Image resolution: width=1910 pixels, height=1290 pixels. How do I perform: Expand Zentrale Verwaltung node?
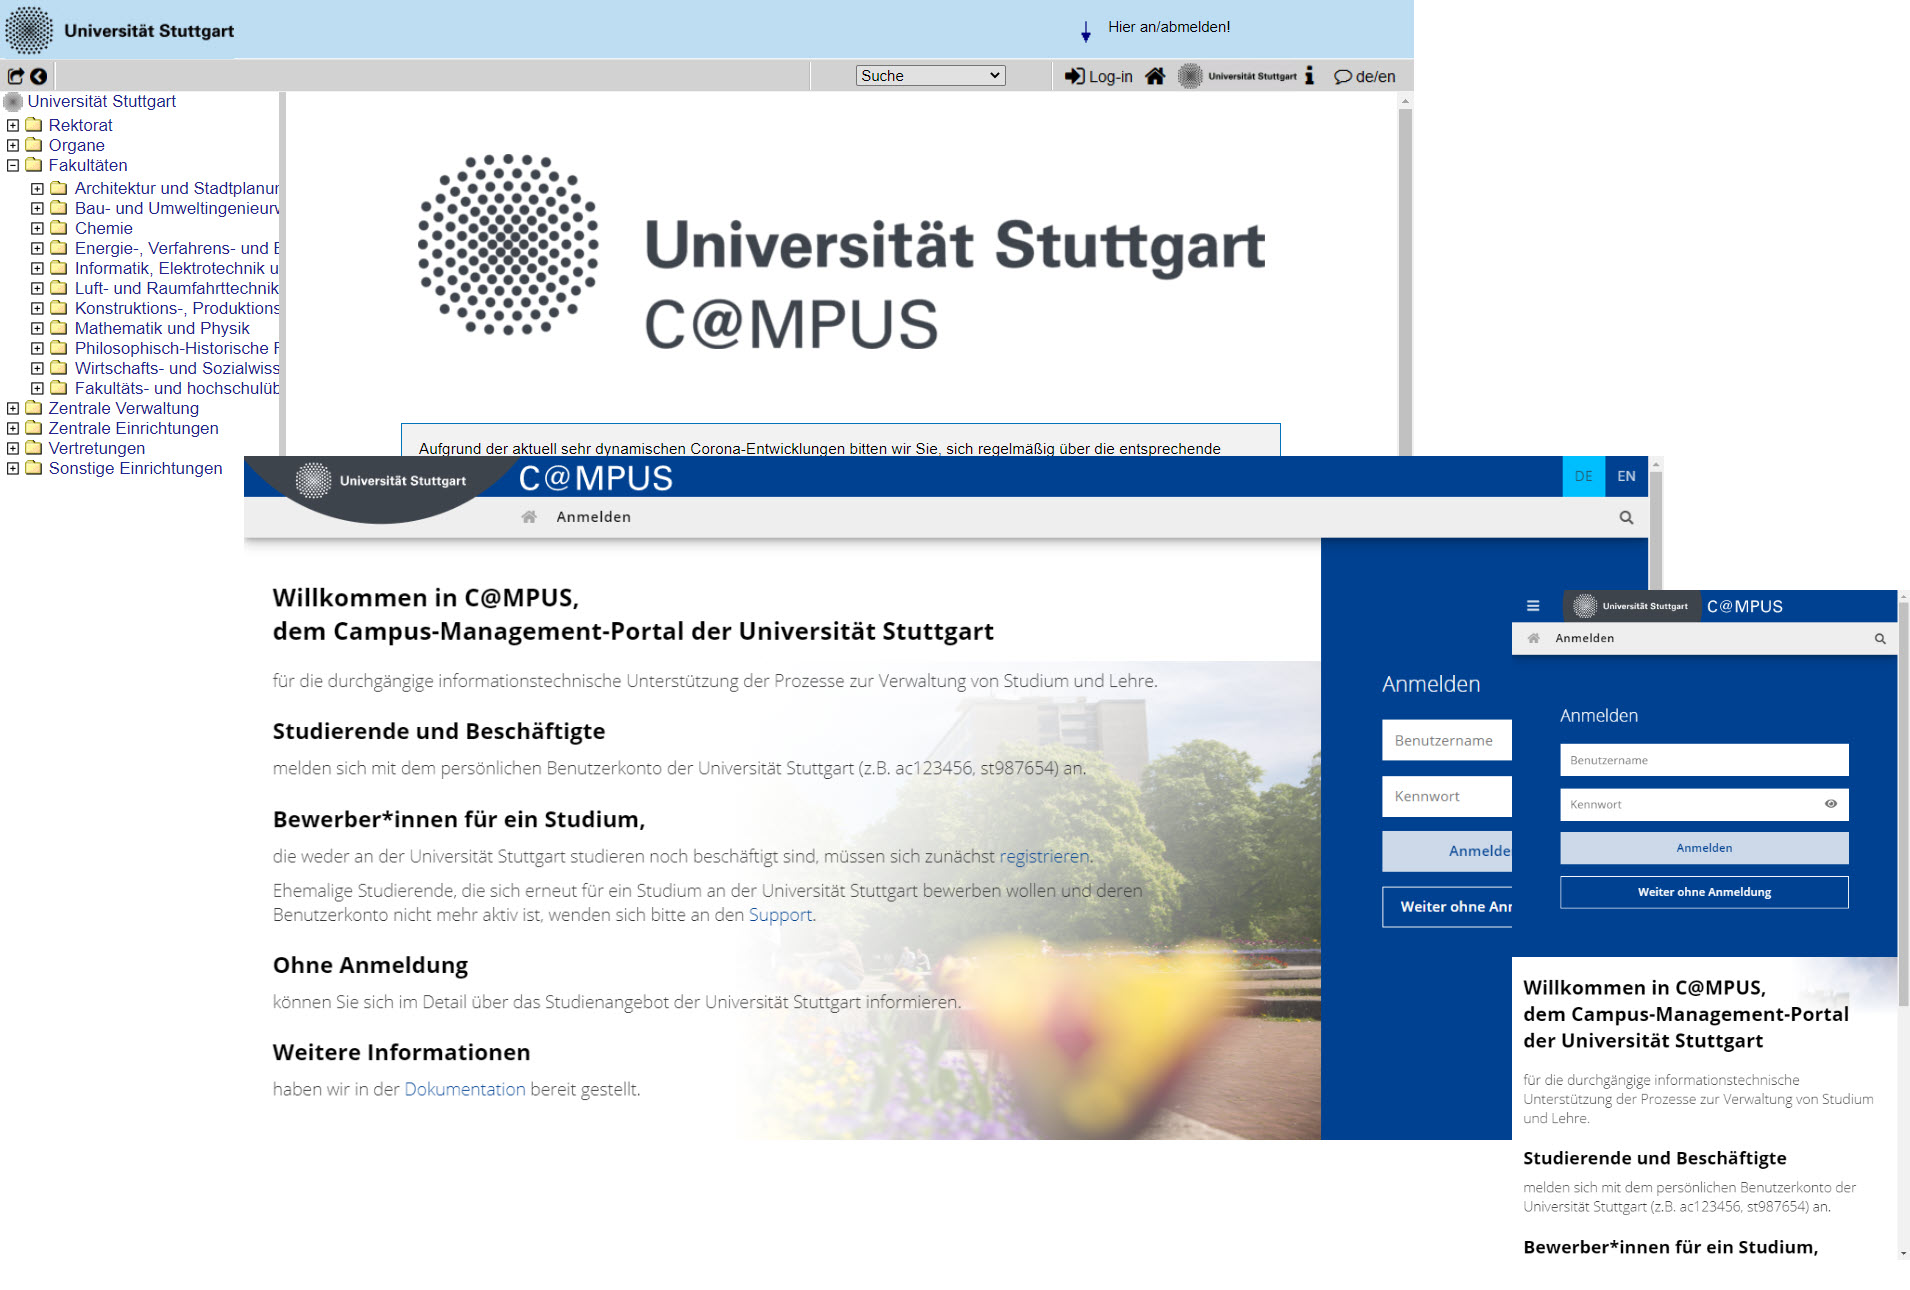[x=13, y=408]
